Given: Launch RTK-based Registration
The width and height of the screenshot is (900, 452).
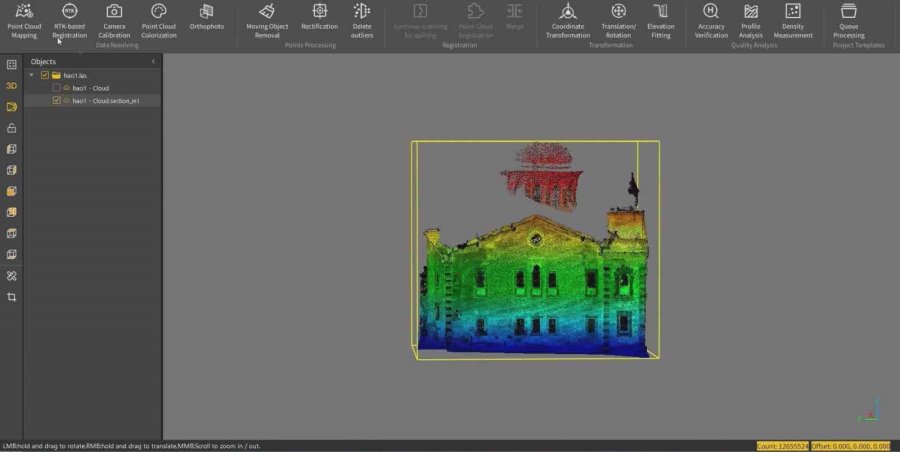Looking at the screenshot, I should click(70, 20).
